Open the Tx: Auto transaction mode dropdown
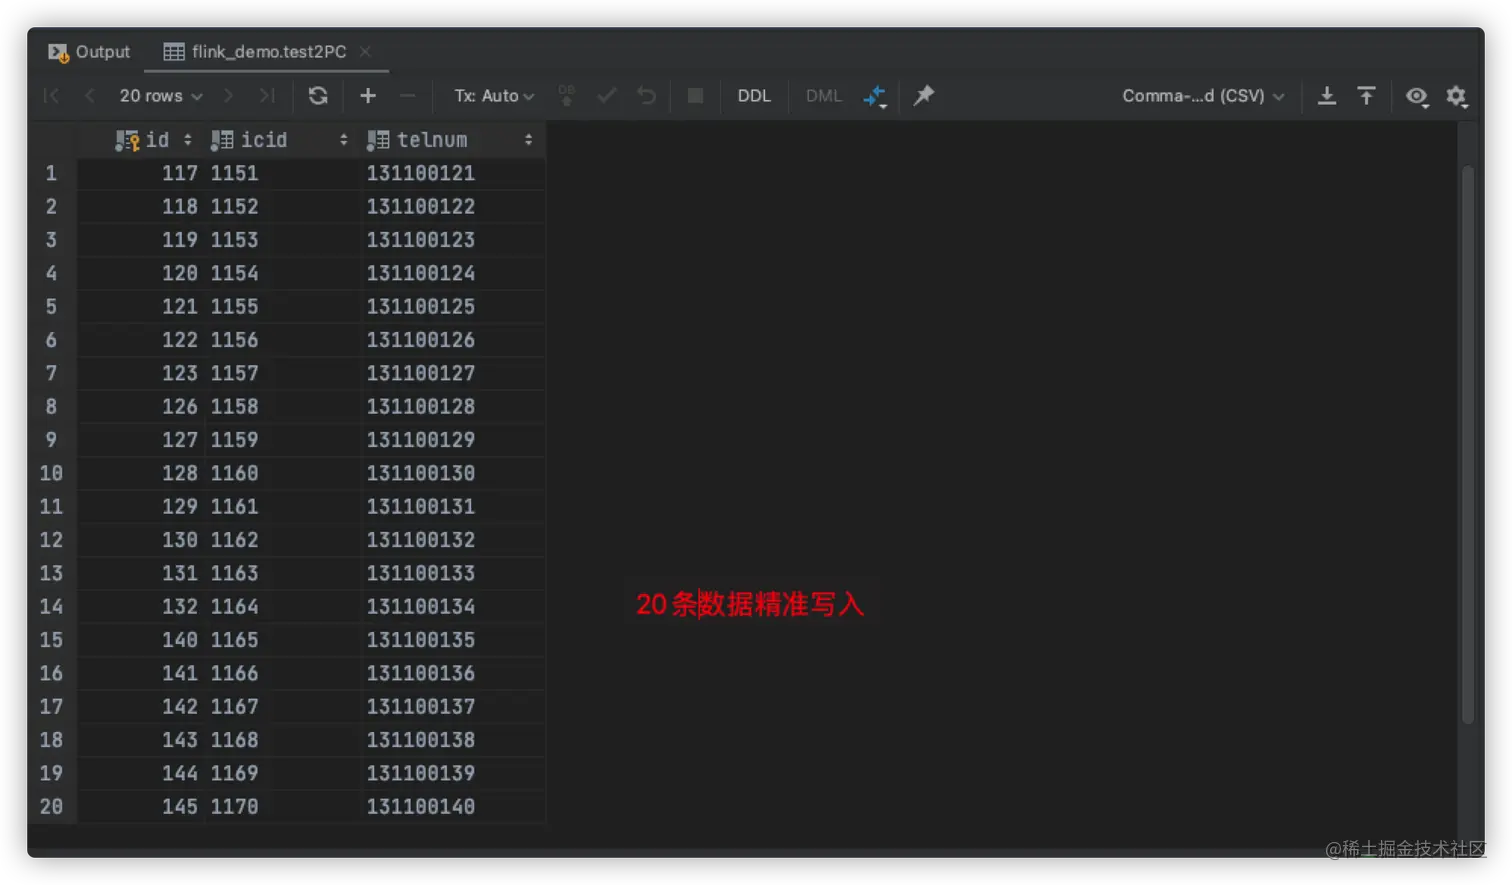The image size is (1512, 885). [493, 95]
